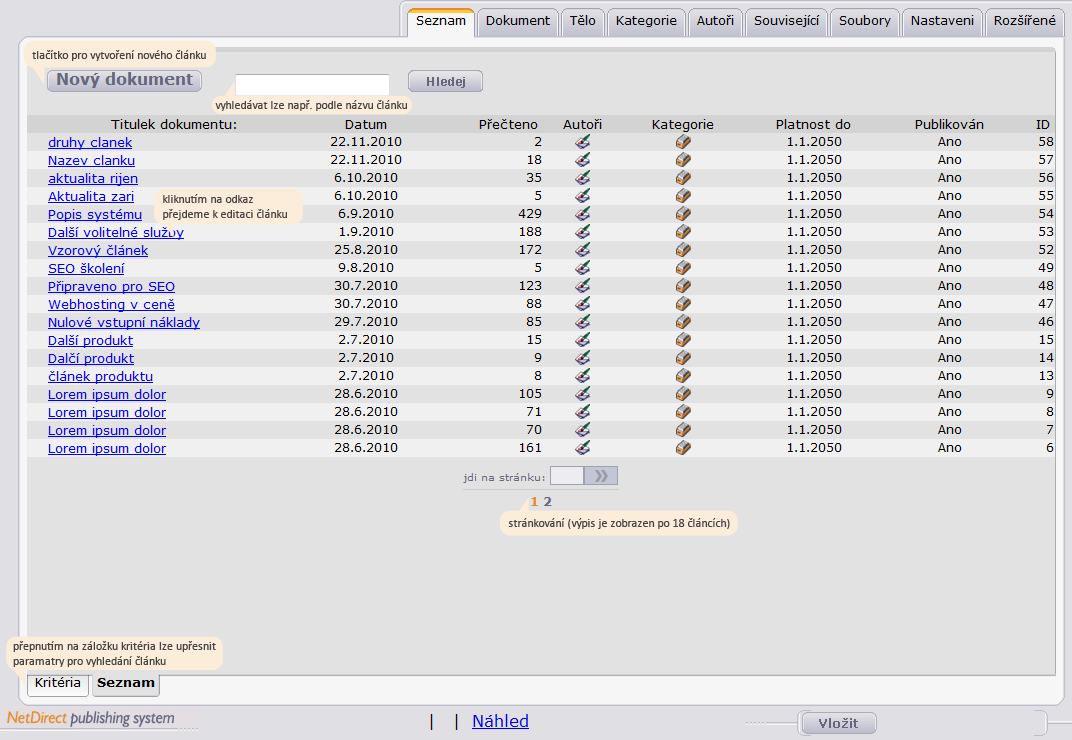Viewport: 1072px width, 740px height.
Task: Click category icon for Další volitelné služby
Action: (683, 231)
